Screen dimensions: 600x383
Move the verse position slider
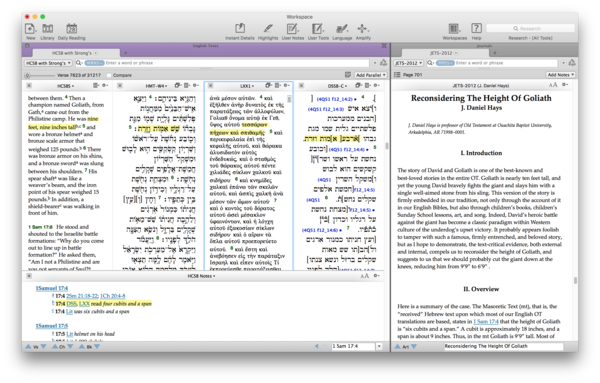click(x=28, y=75)
